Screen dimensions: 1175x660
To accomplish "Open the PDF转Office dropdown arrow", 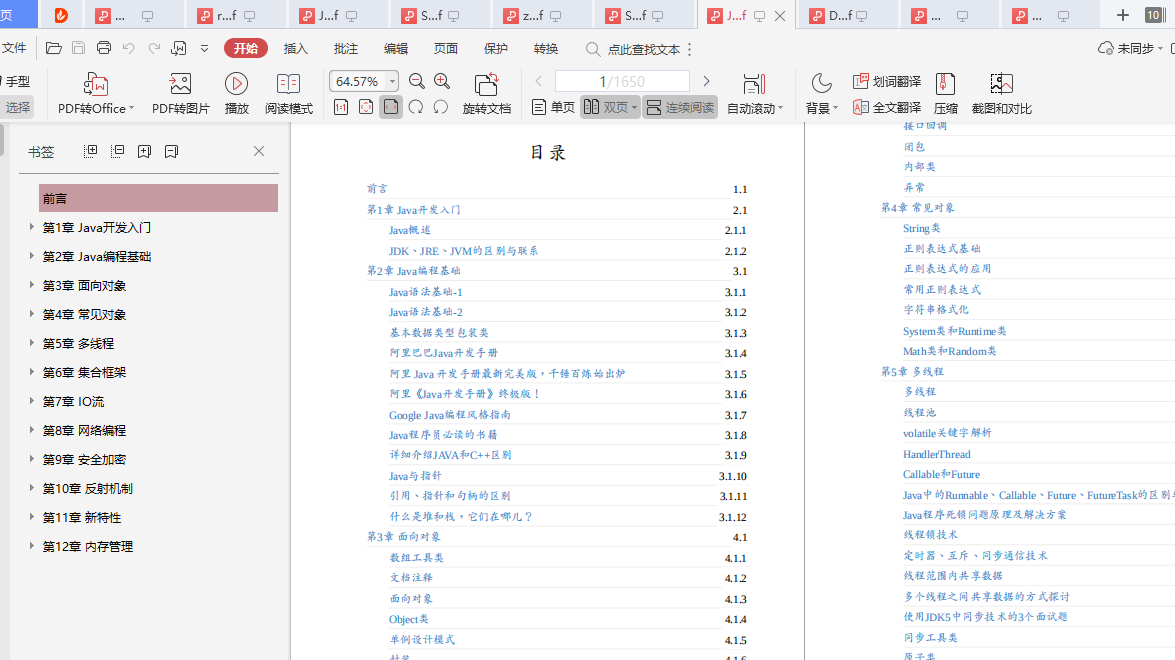I will 131,108.
